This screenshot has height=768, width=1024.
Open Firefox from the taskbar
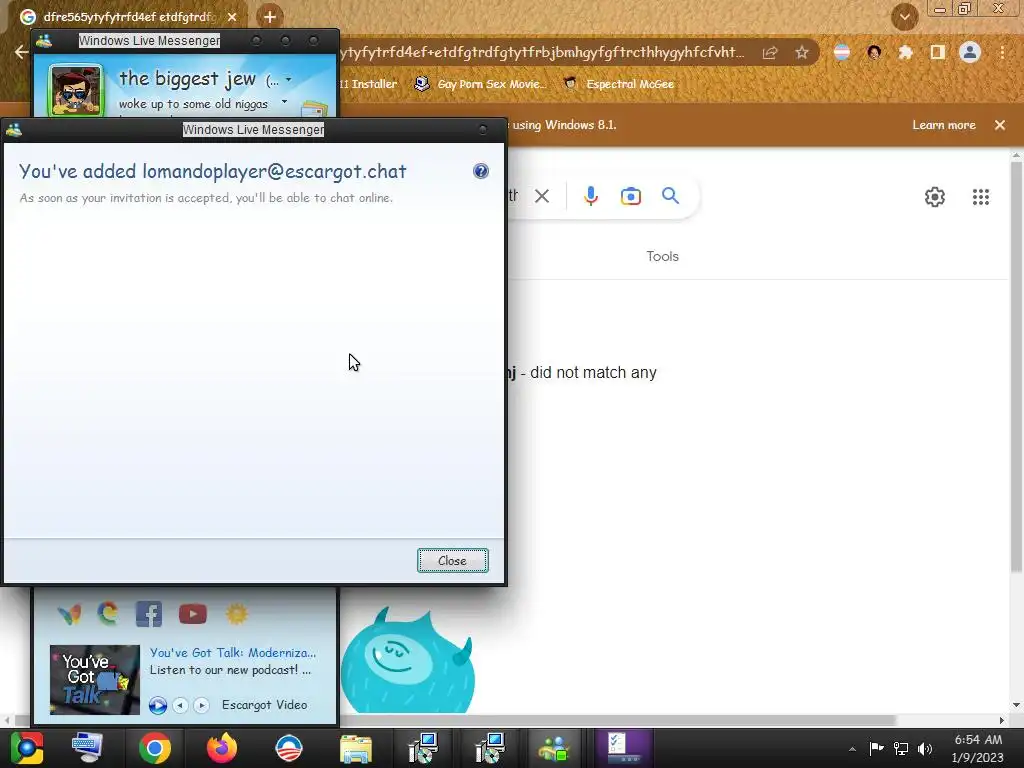(222, 748)
